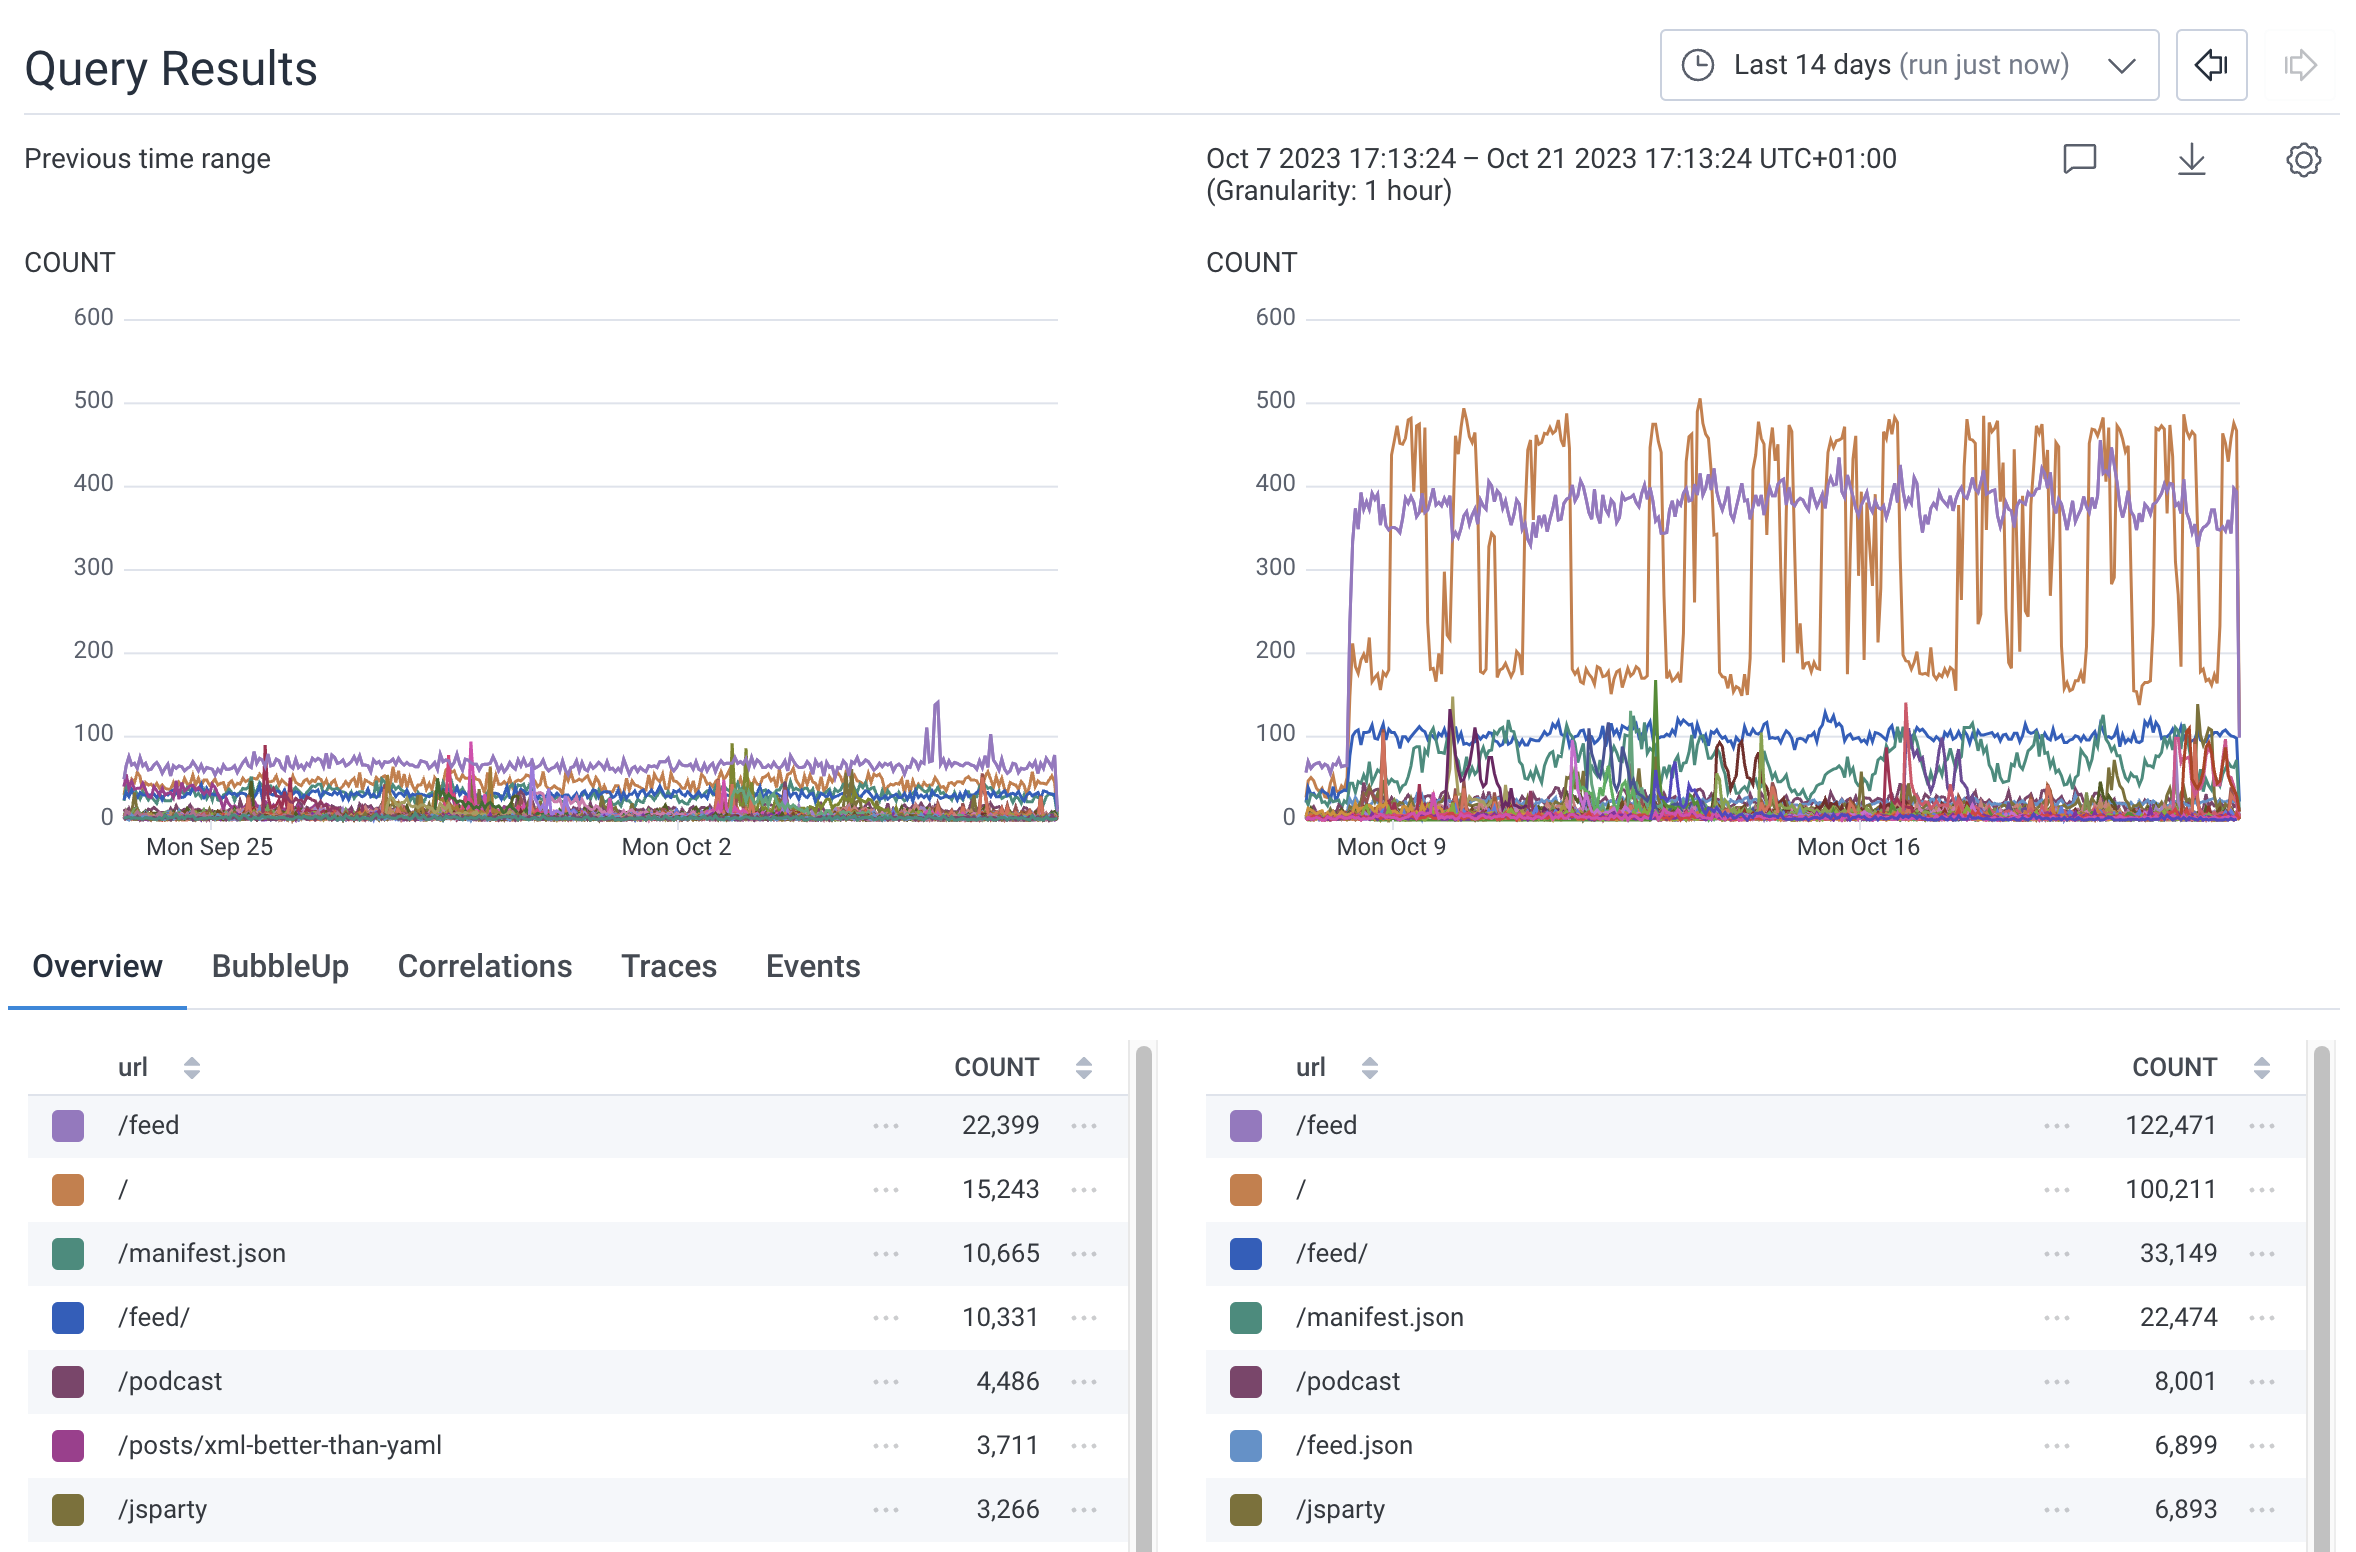Image resolution: width=2356 pixels, height=1552 pixels.
Task: Toggle the /manifest.json series color swatch
Action: pyautogui.click(x=67, y=1253)
